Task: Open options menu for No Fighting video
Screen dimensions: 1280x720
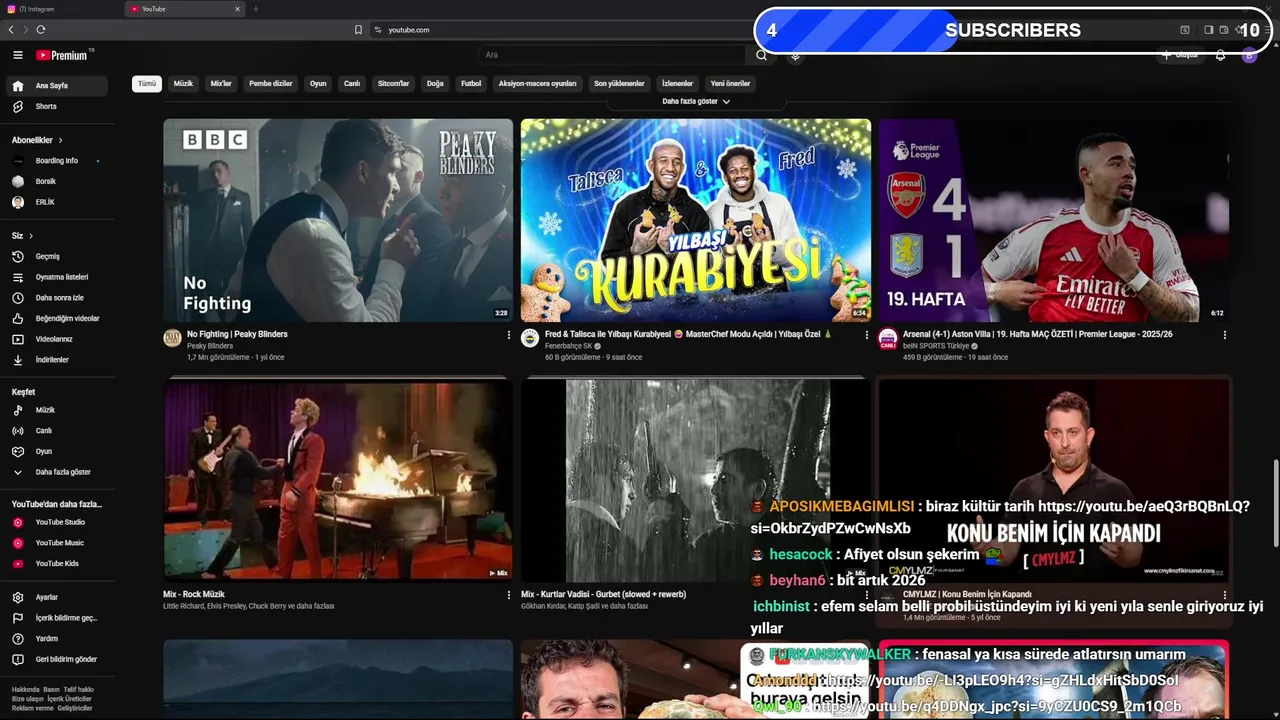Action: pyautogui.click(x=508, y=335)
